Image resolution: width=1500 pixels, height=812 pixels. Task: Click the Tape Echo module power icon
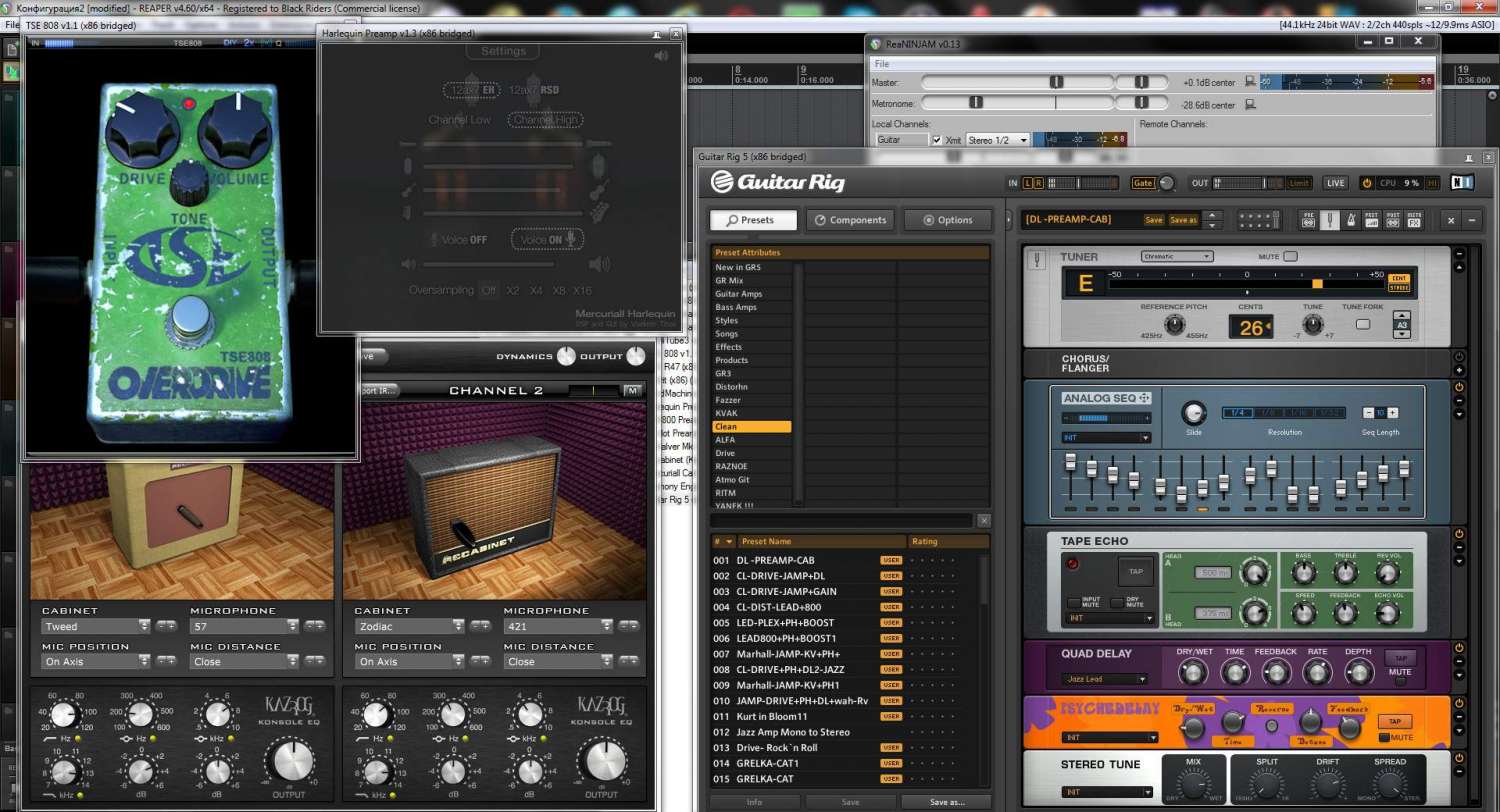[1459, 535]
